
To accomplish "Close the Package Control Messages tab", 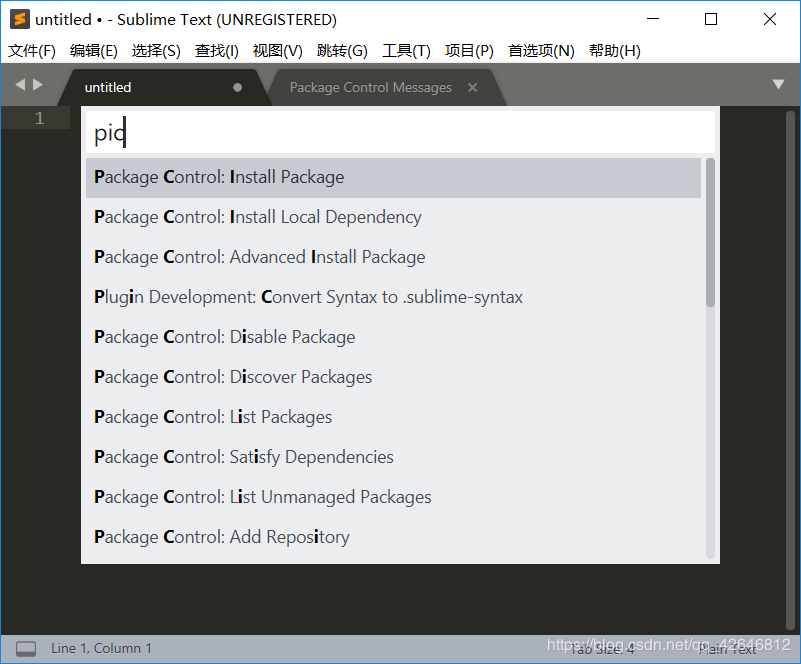I will (473, 88).
